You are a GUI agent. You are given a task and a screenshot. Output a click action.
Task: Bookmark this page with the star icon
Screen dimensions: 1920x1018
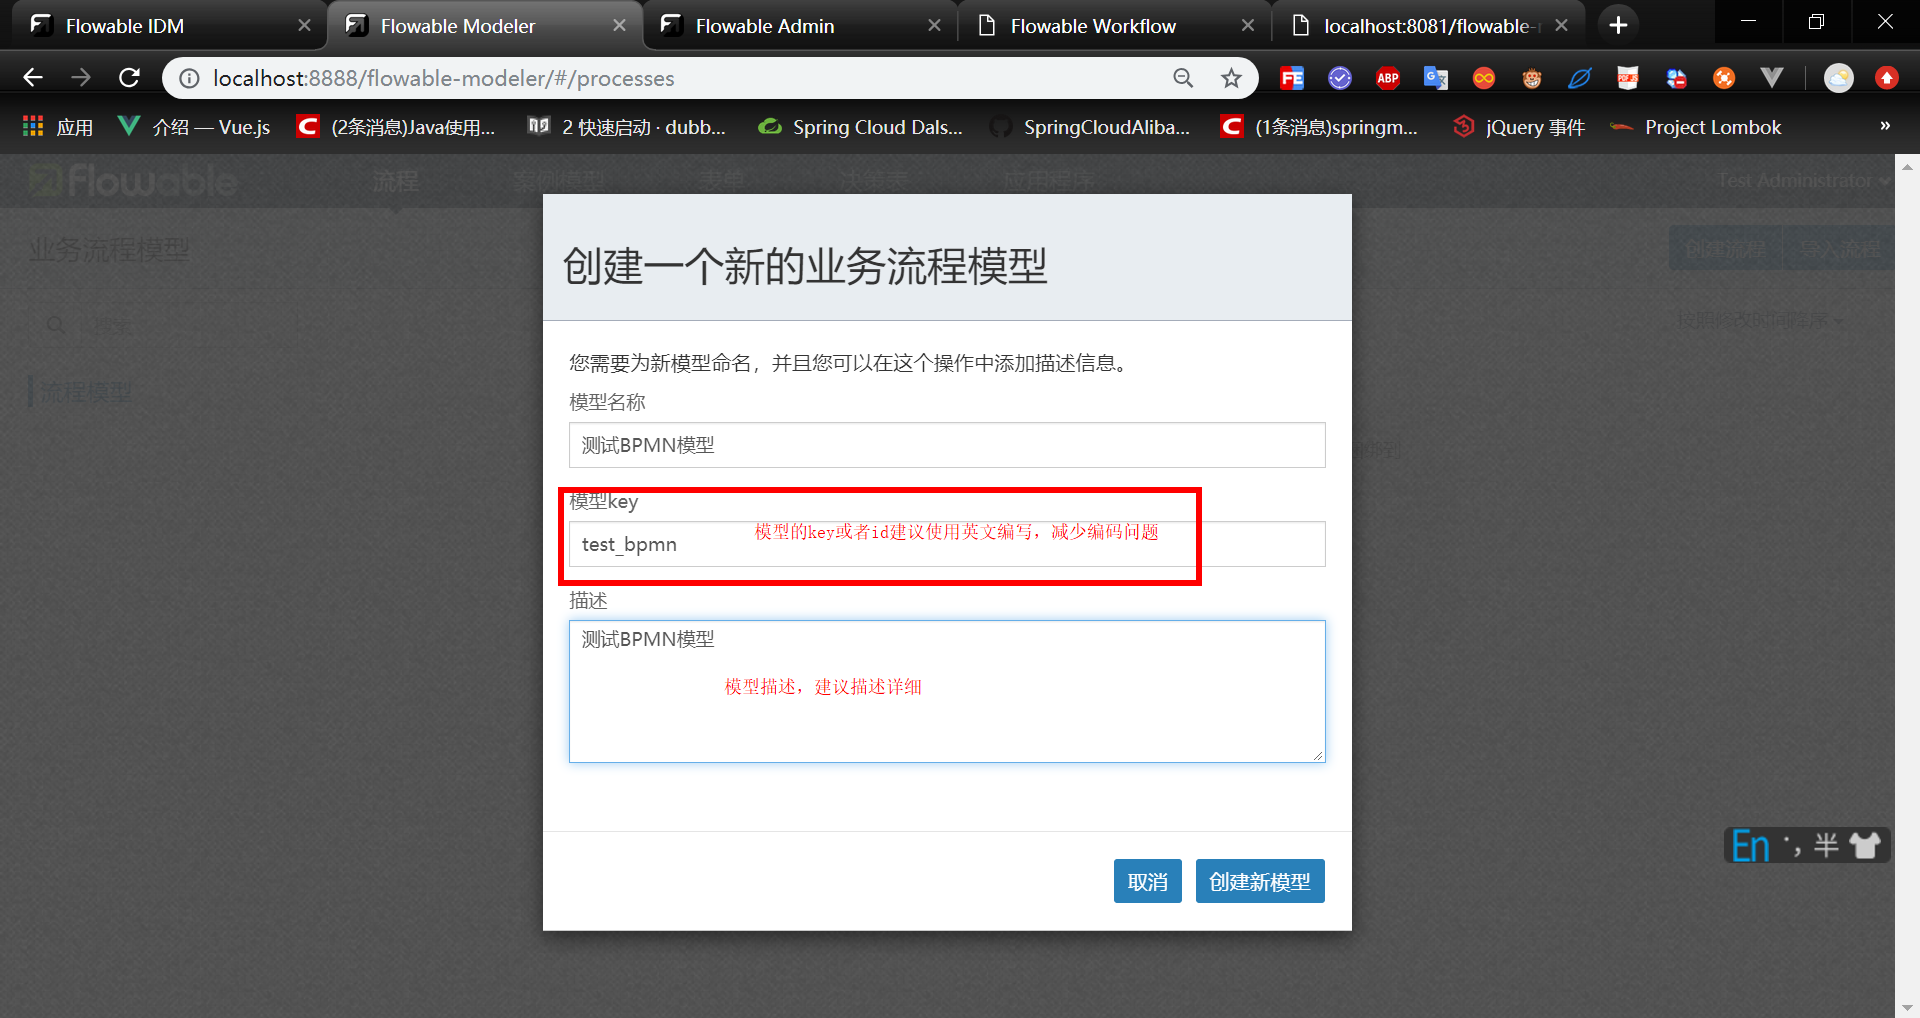(1231, 78)
